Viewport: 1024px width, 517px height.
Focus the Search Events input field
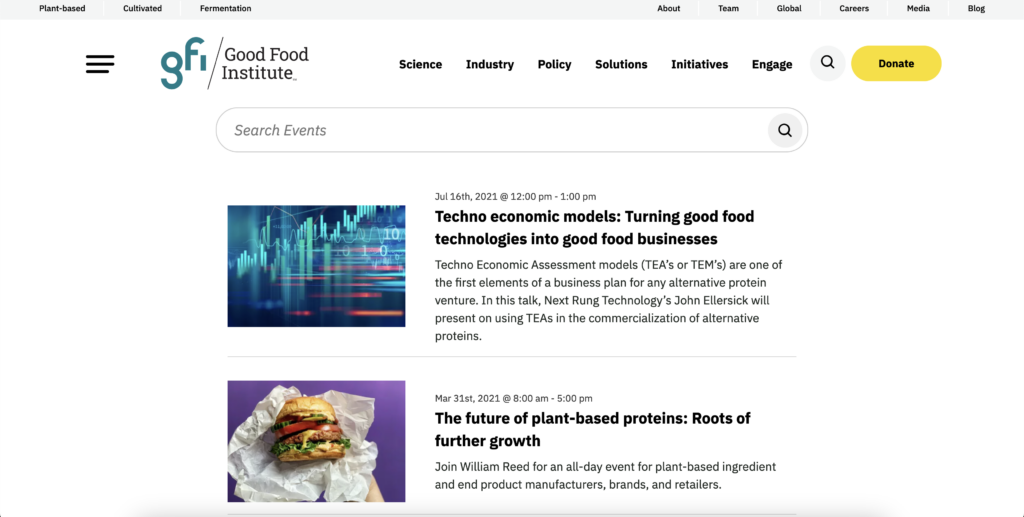click(490, 130)
